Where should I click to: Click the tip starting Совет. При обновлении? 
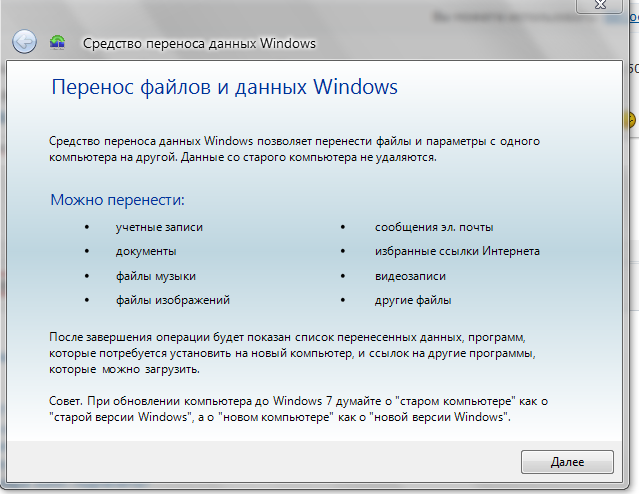pos(298,409)
